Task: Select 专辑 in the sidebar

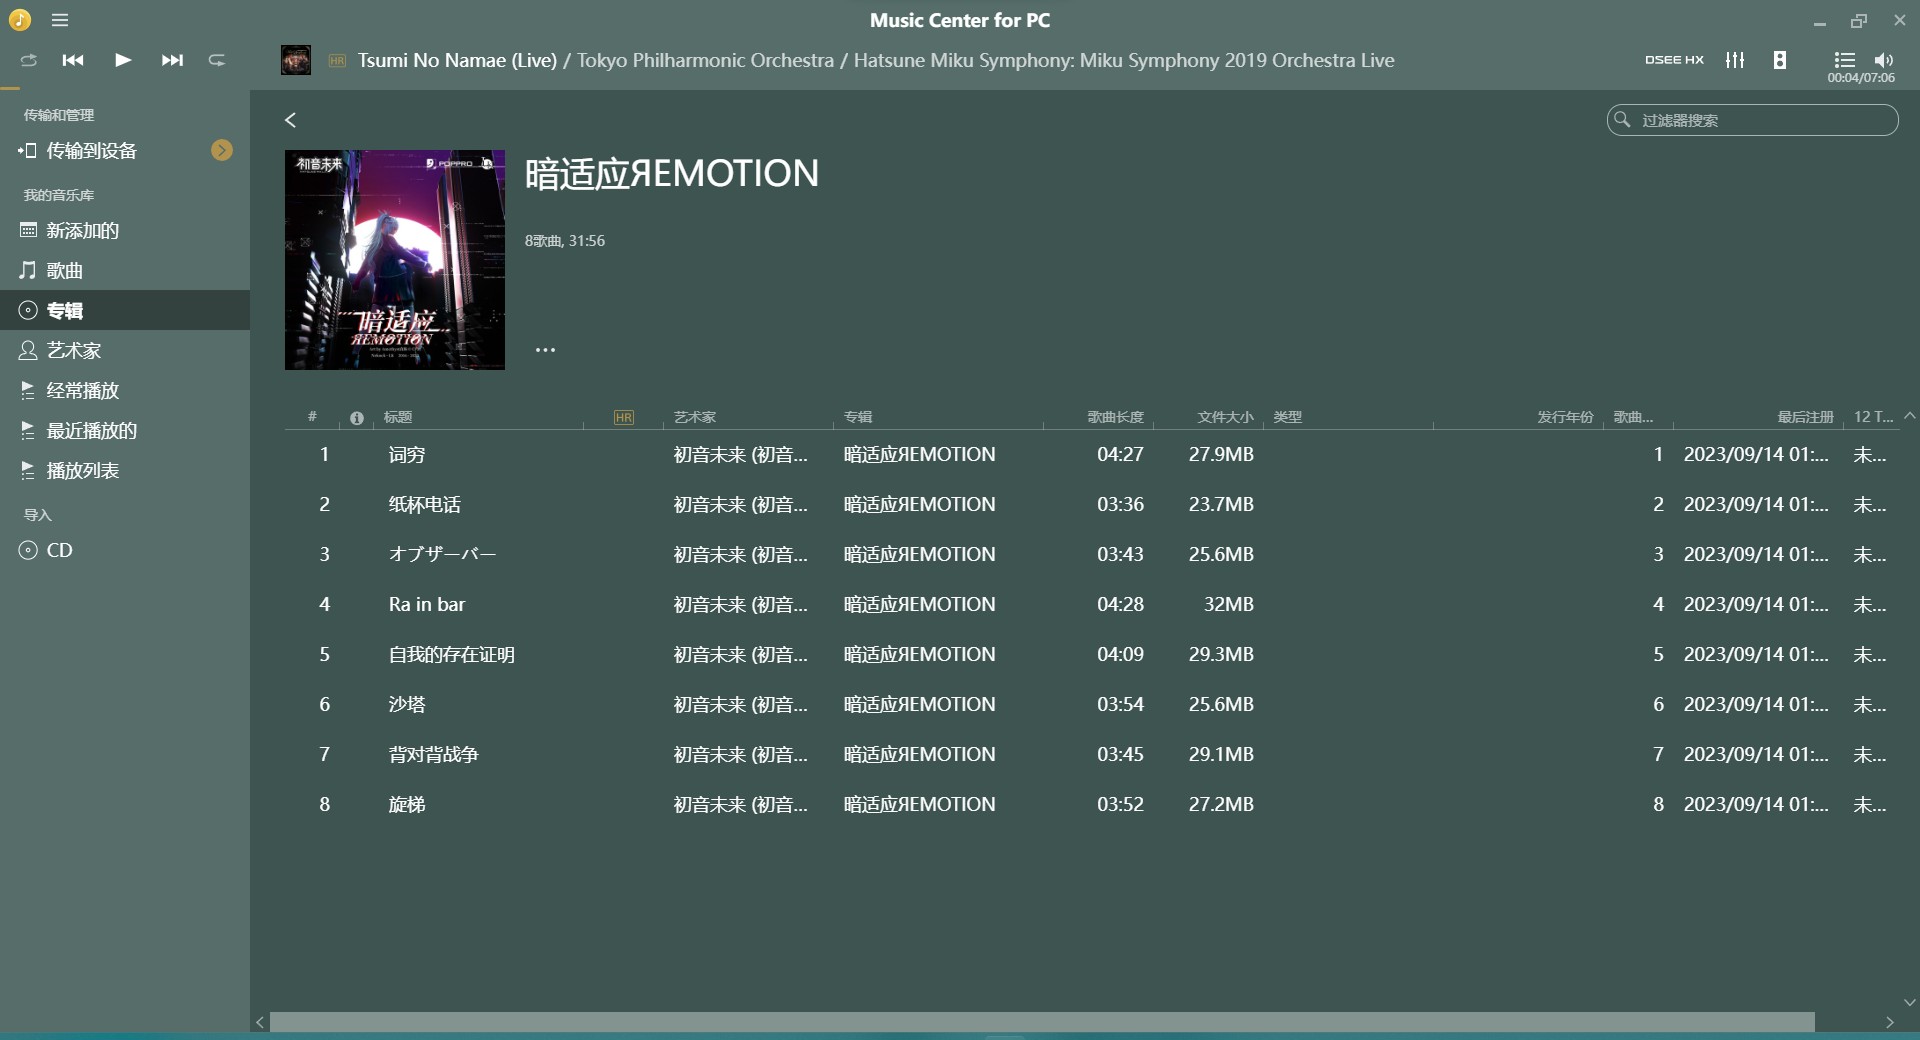Action: tap(125, 310)
